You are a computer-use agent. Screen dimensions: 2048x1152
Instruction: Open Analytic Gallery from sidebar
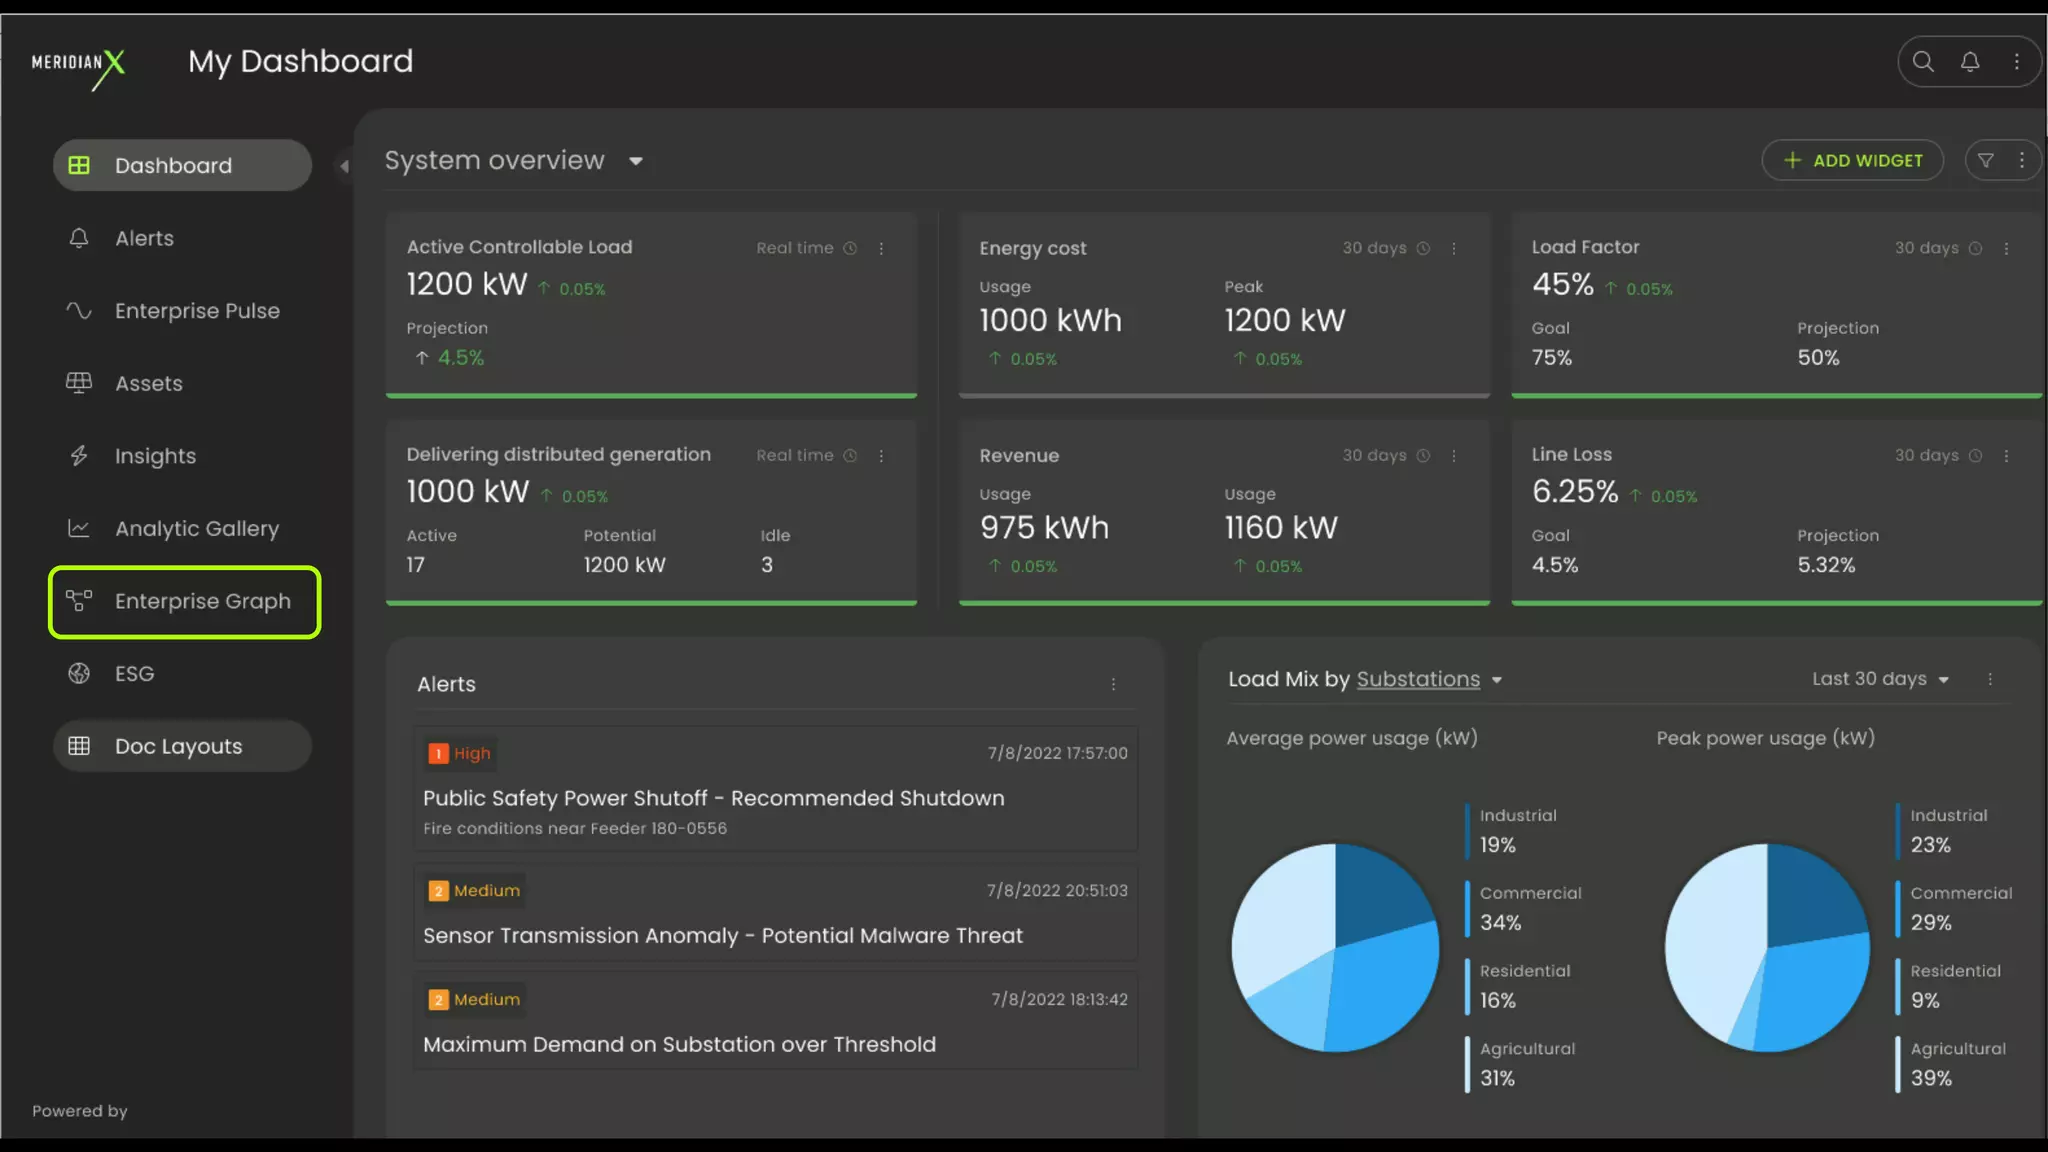pos(196,529)
